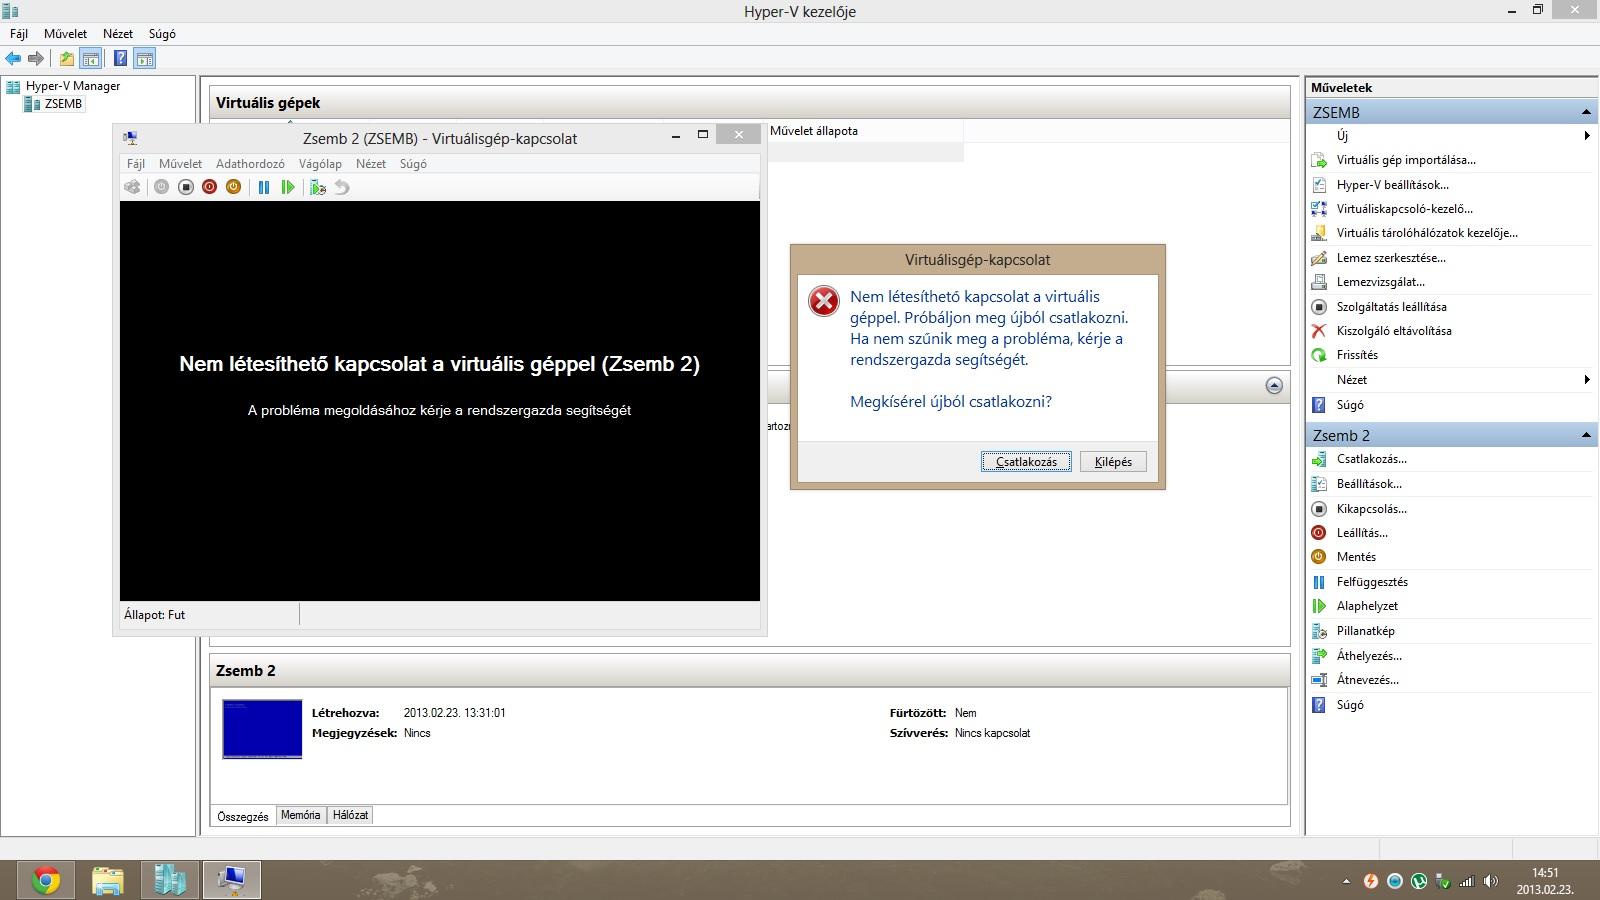Click the Turn Off stop-square VM toolbar icon
This screenshot has width=1600, height=900.
click(186, 187)
